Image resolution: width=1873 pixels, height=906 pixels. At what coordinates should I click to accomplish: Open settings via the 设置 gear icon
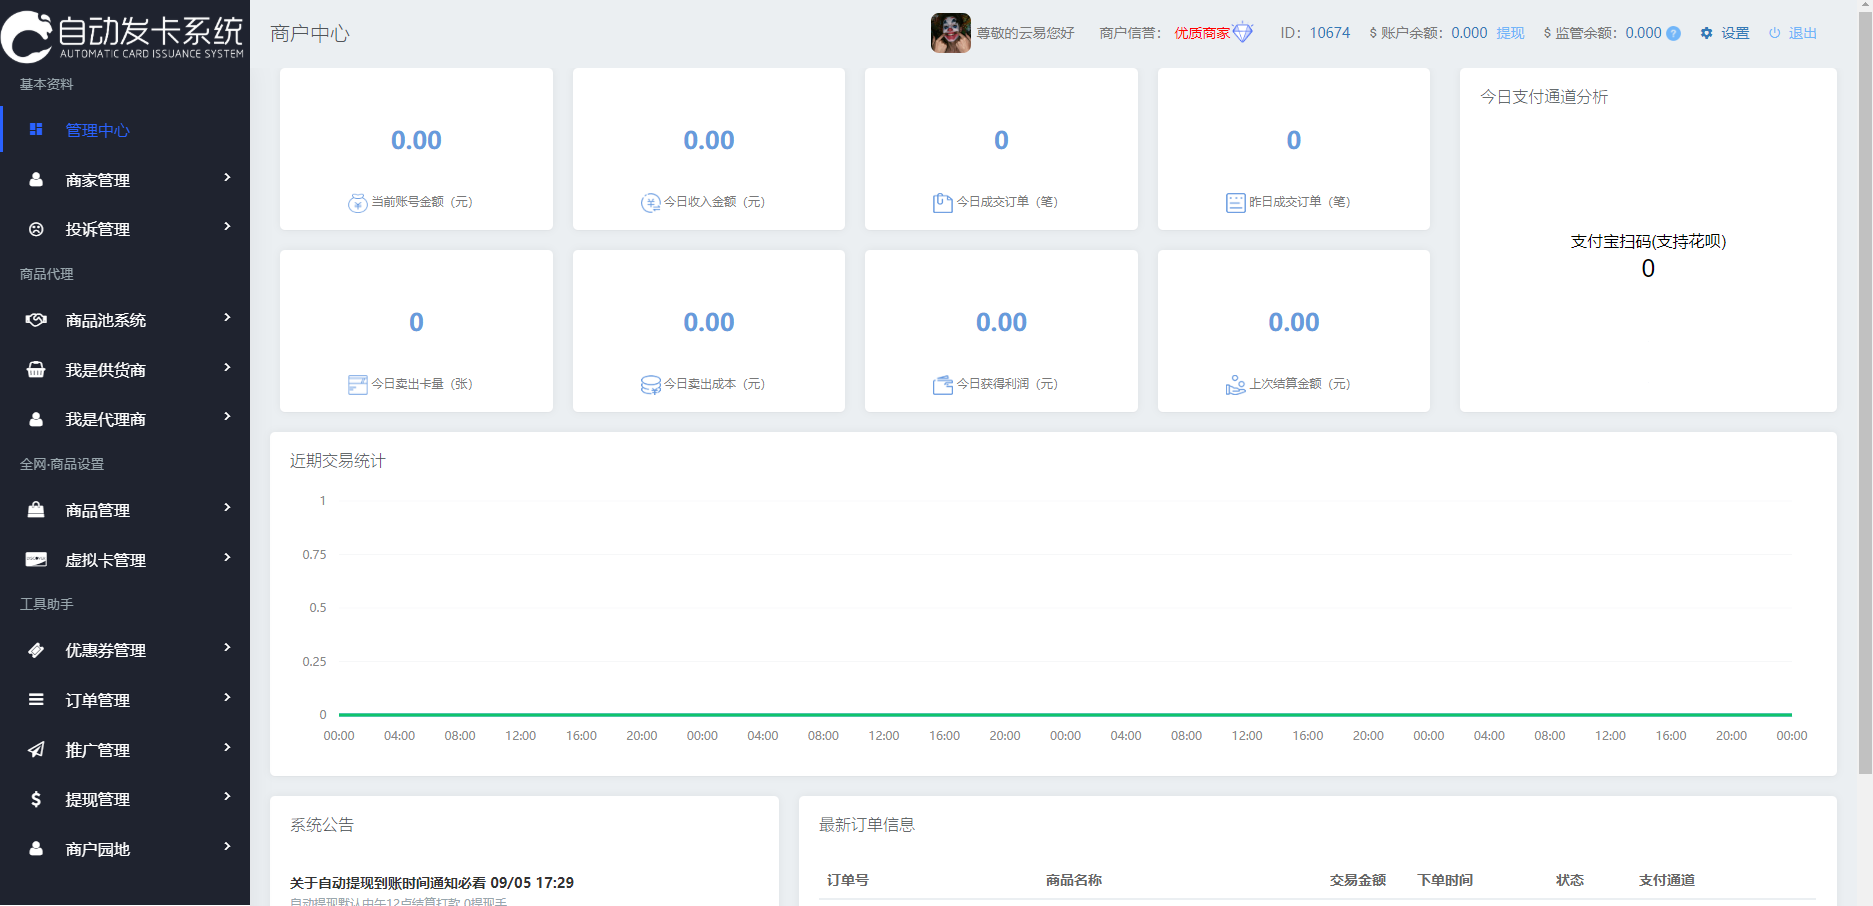[1706, 32]
